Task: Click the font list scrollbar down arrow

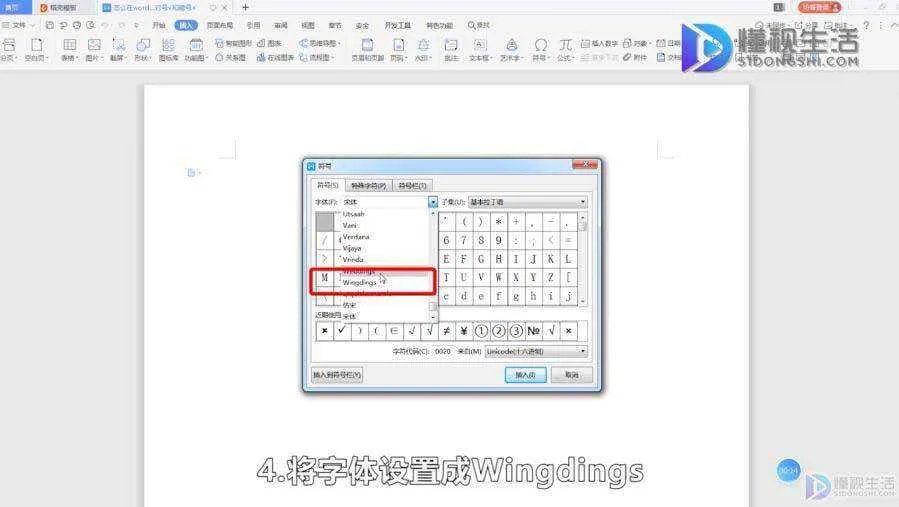Action: [433, 317]
